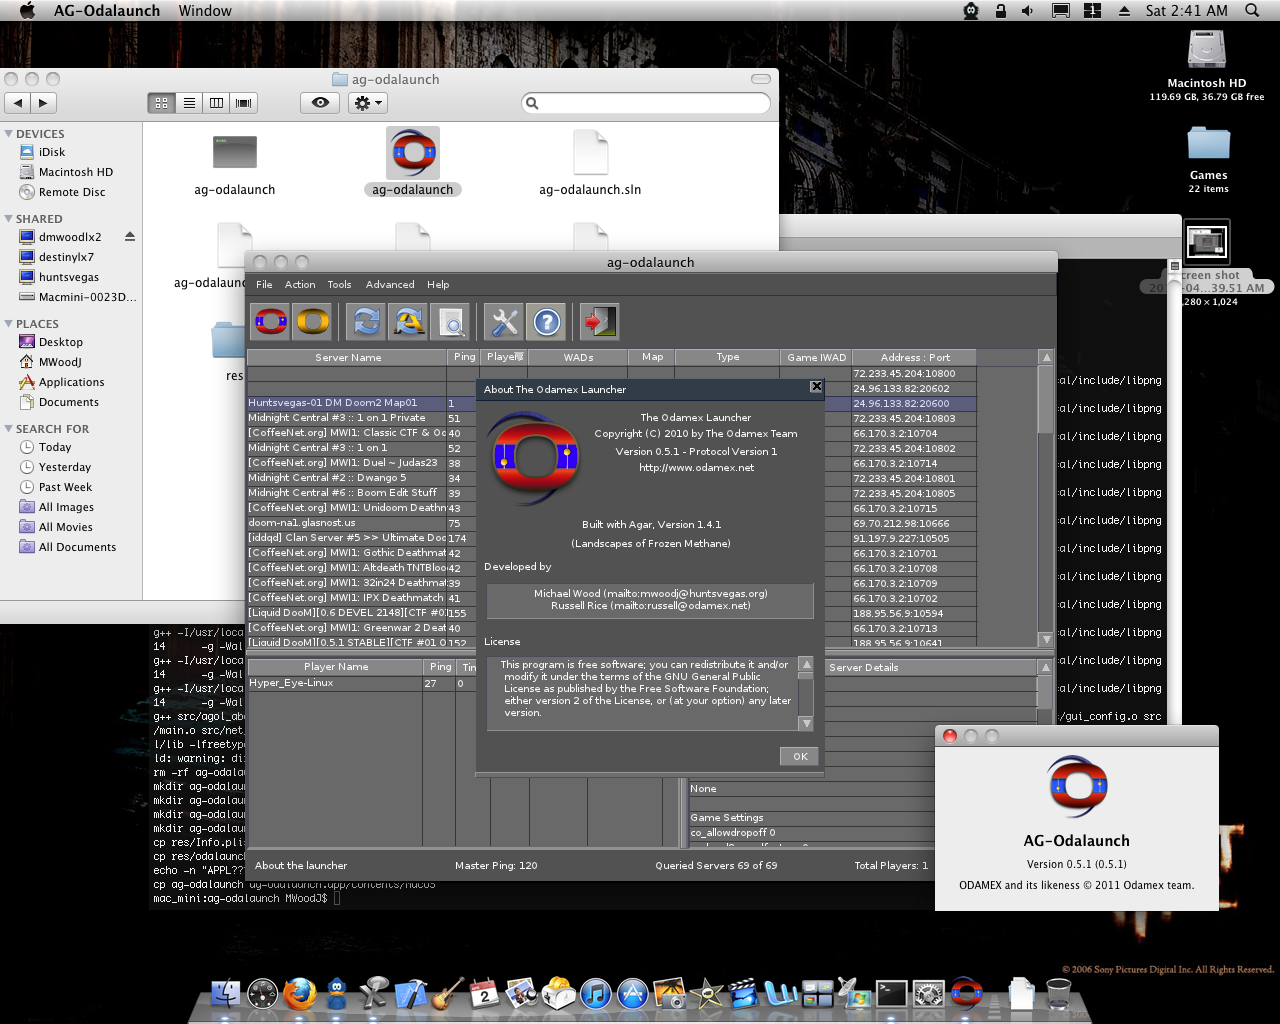Screen dimensions: 1280x1024
Task: Click the blue question mark help icon
Action: pyautogui.click(x=546, y=322)
